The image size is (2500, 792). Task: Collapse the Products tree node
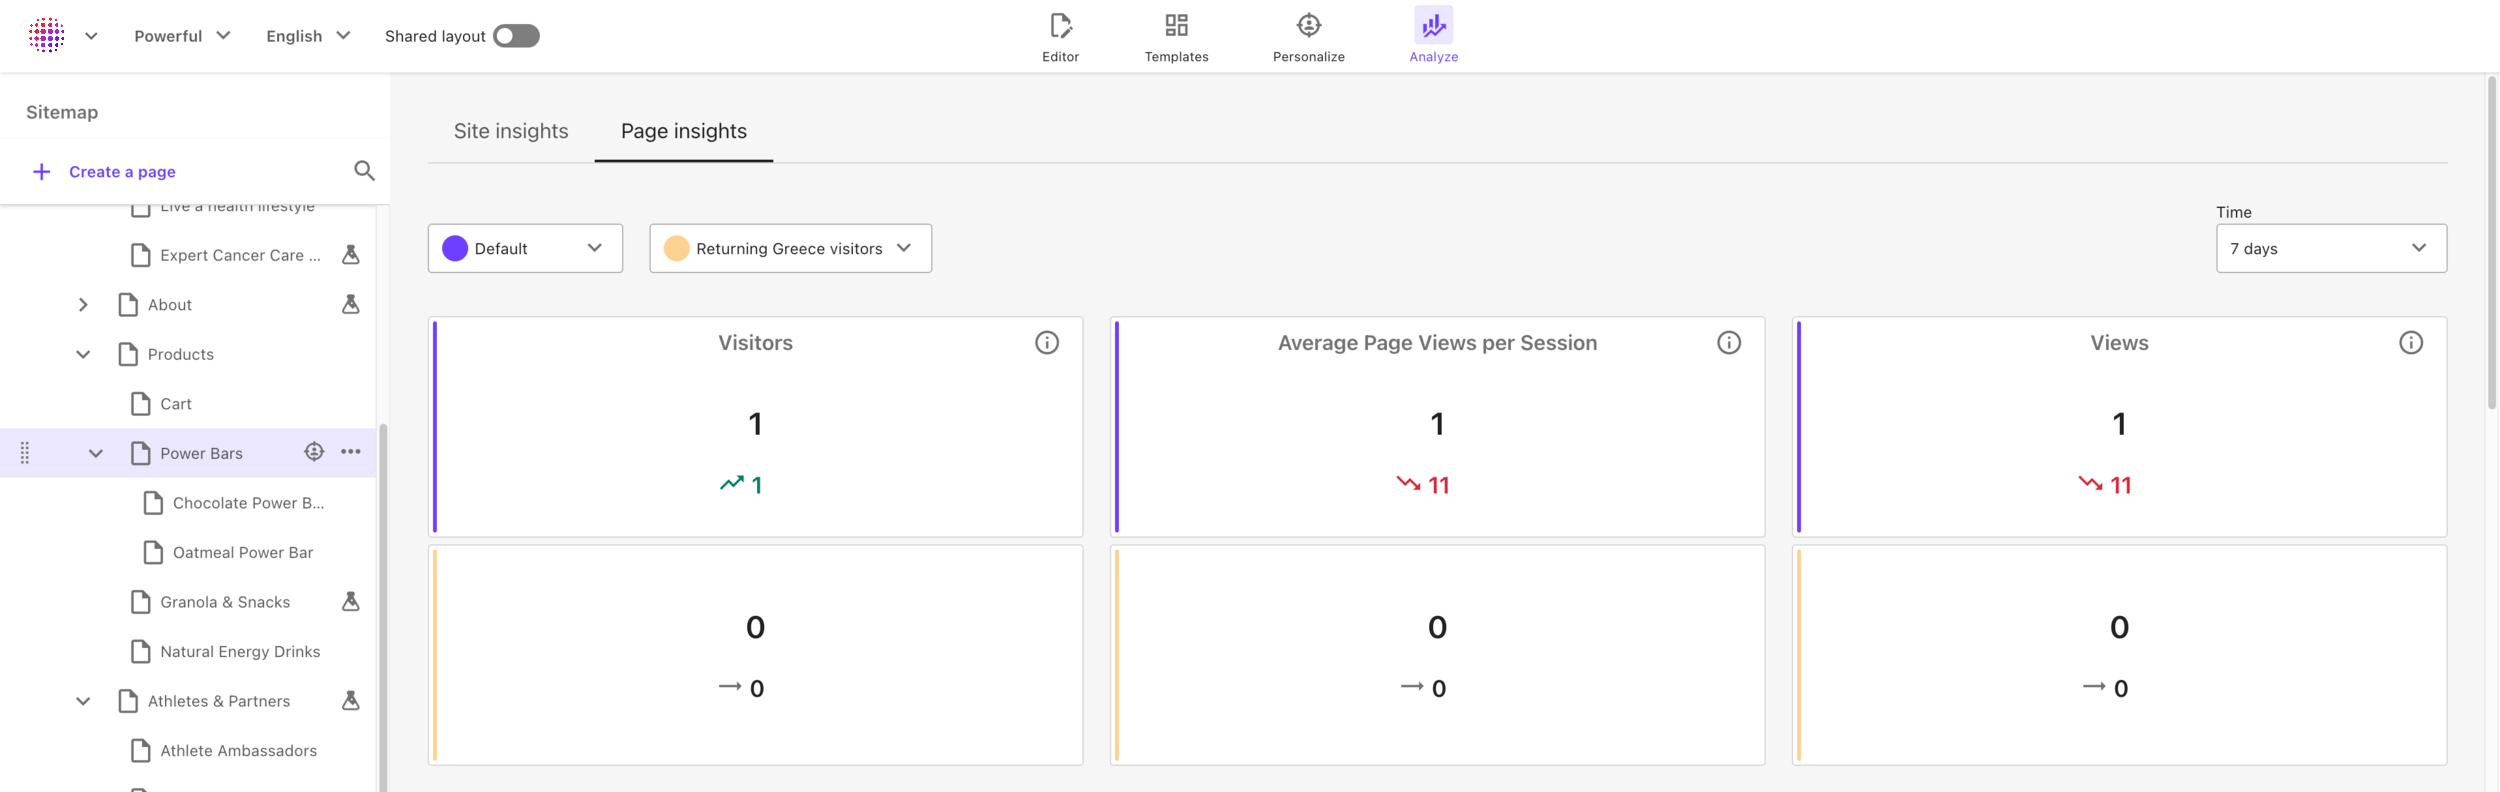[83, 354]
